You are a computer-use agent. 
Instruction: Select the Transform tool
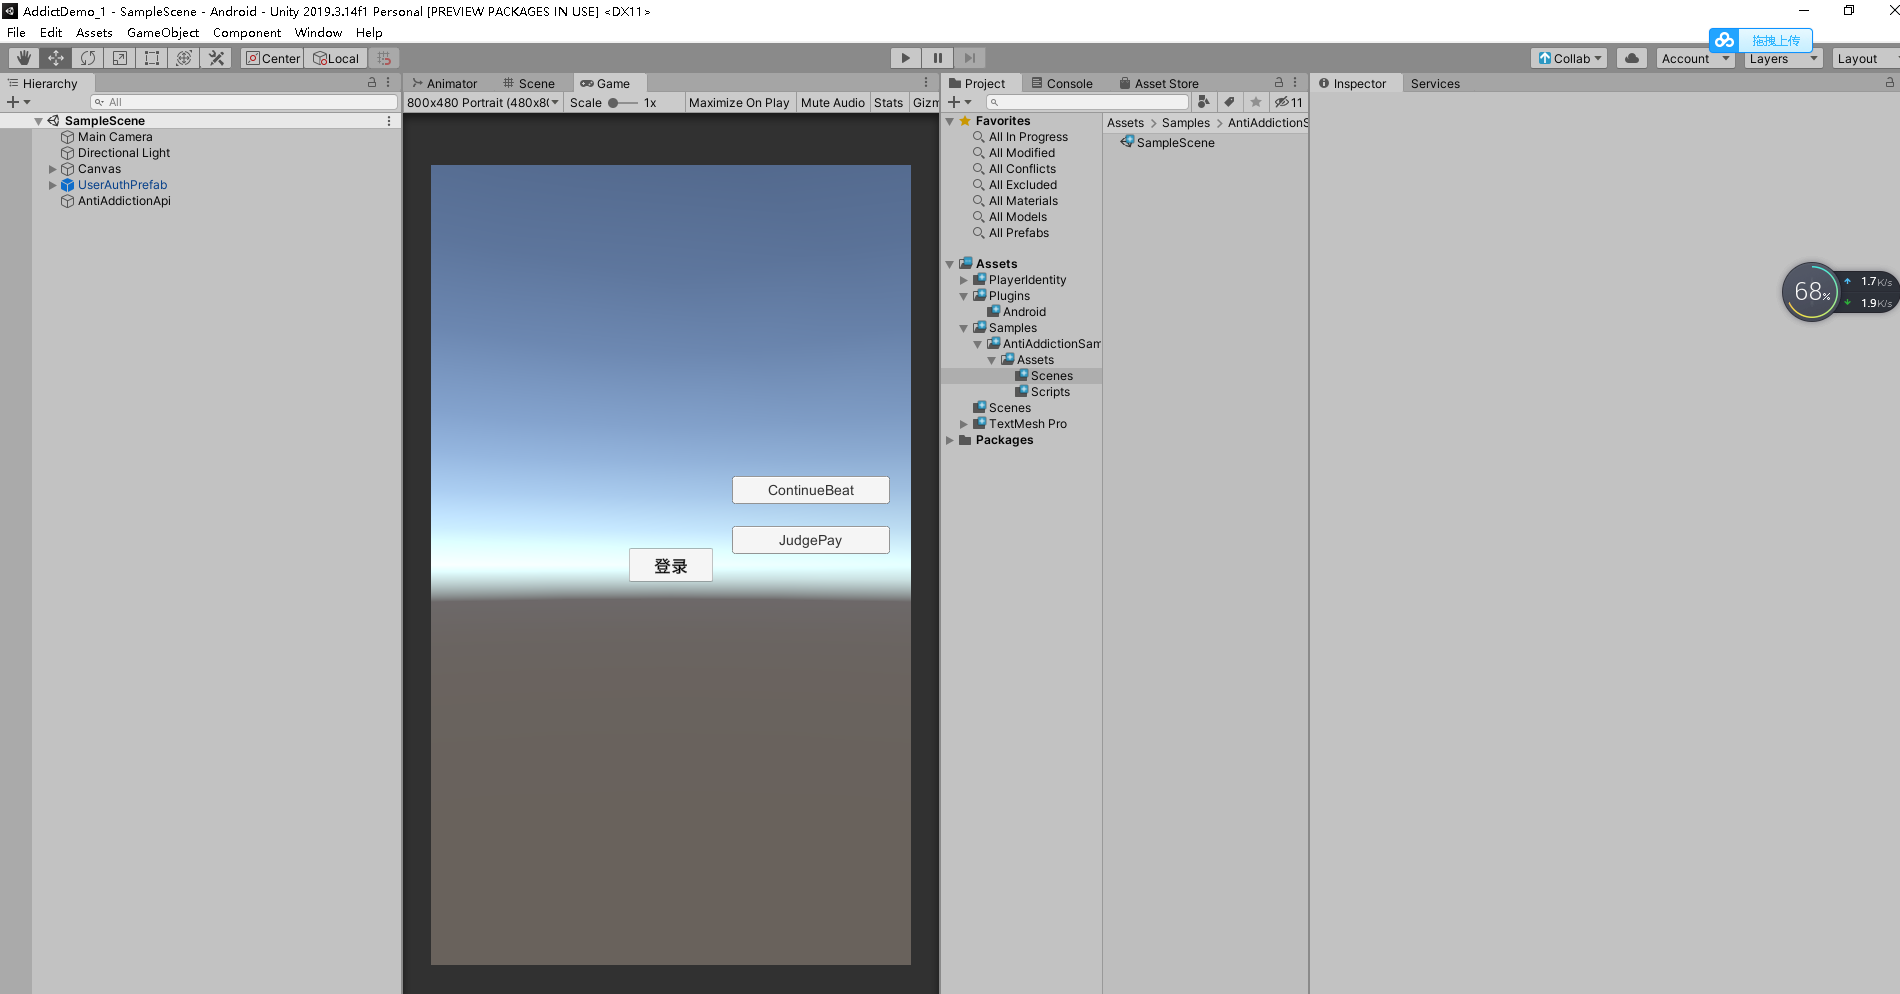pos(184,58)
